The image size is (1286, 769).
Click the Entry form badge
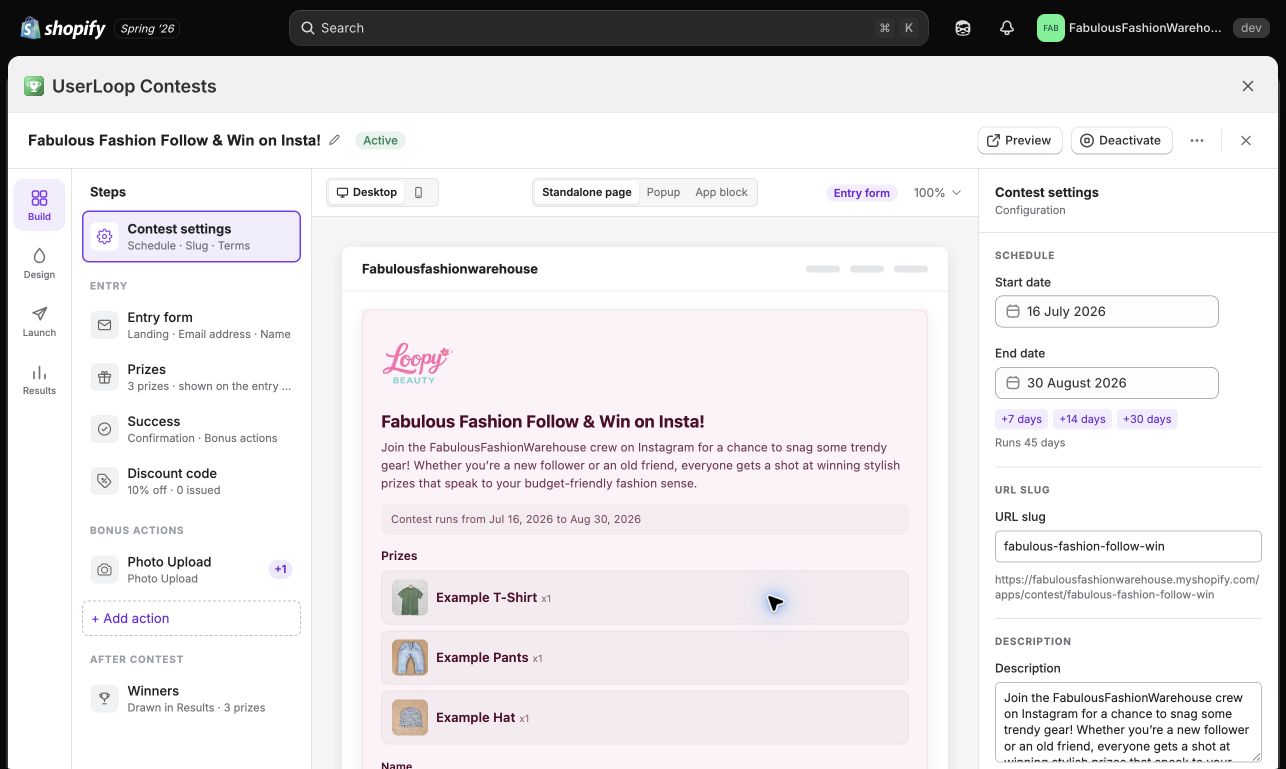click(x=862, y=193)
